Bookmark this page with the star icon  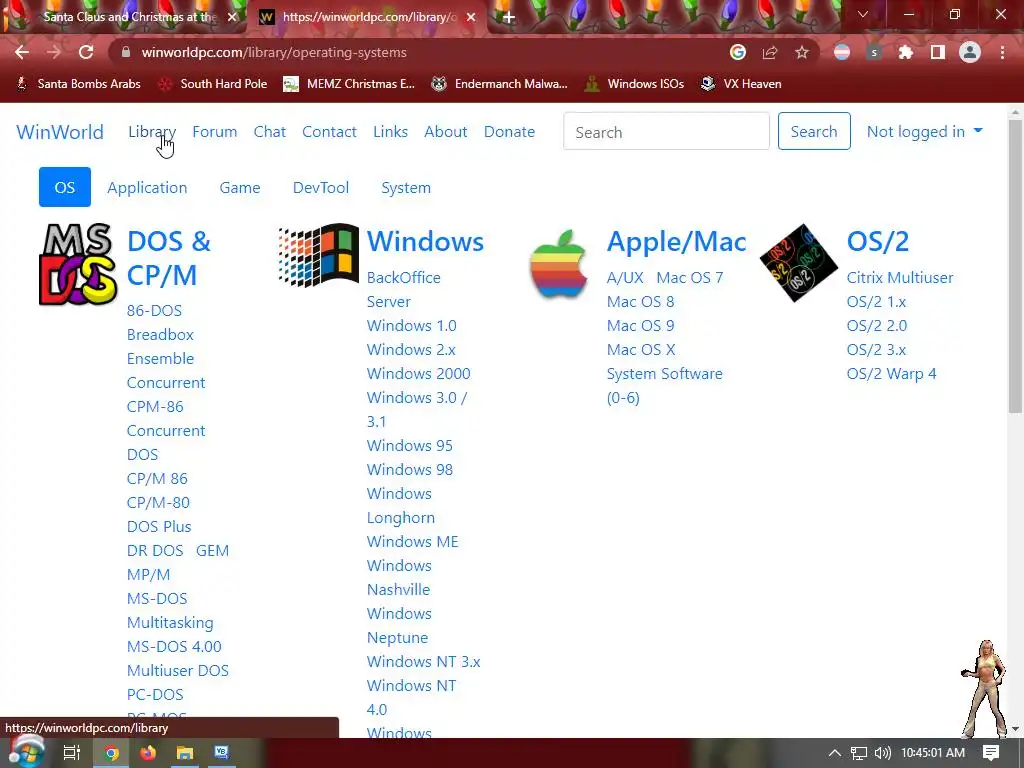tap(802, 52)
